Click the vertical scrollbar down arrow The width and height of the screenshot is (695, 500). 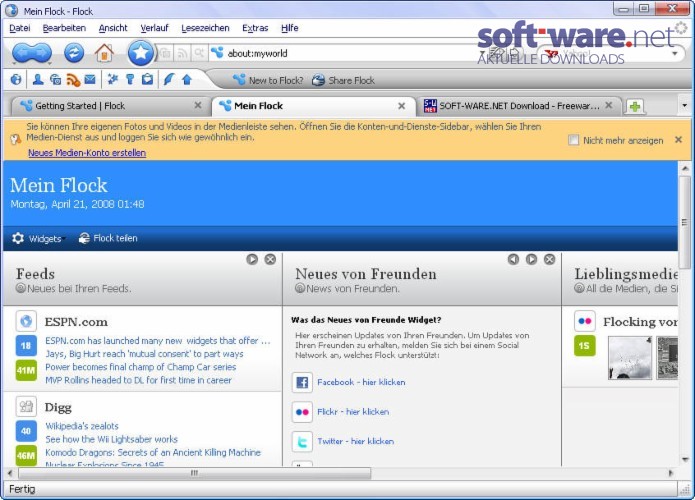pos(685,460)
